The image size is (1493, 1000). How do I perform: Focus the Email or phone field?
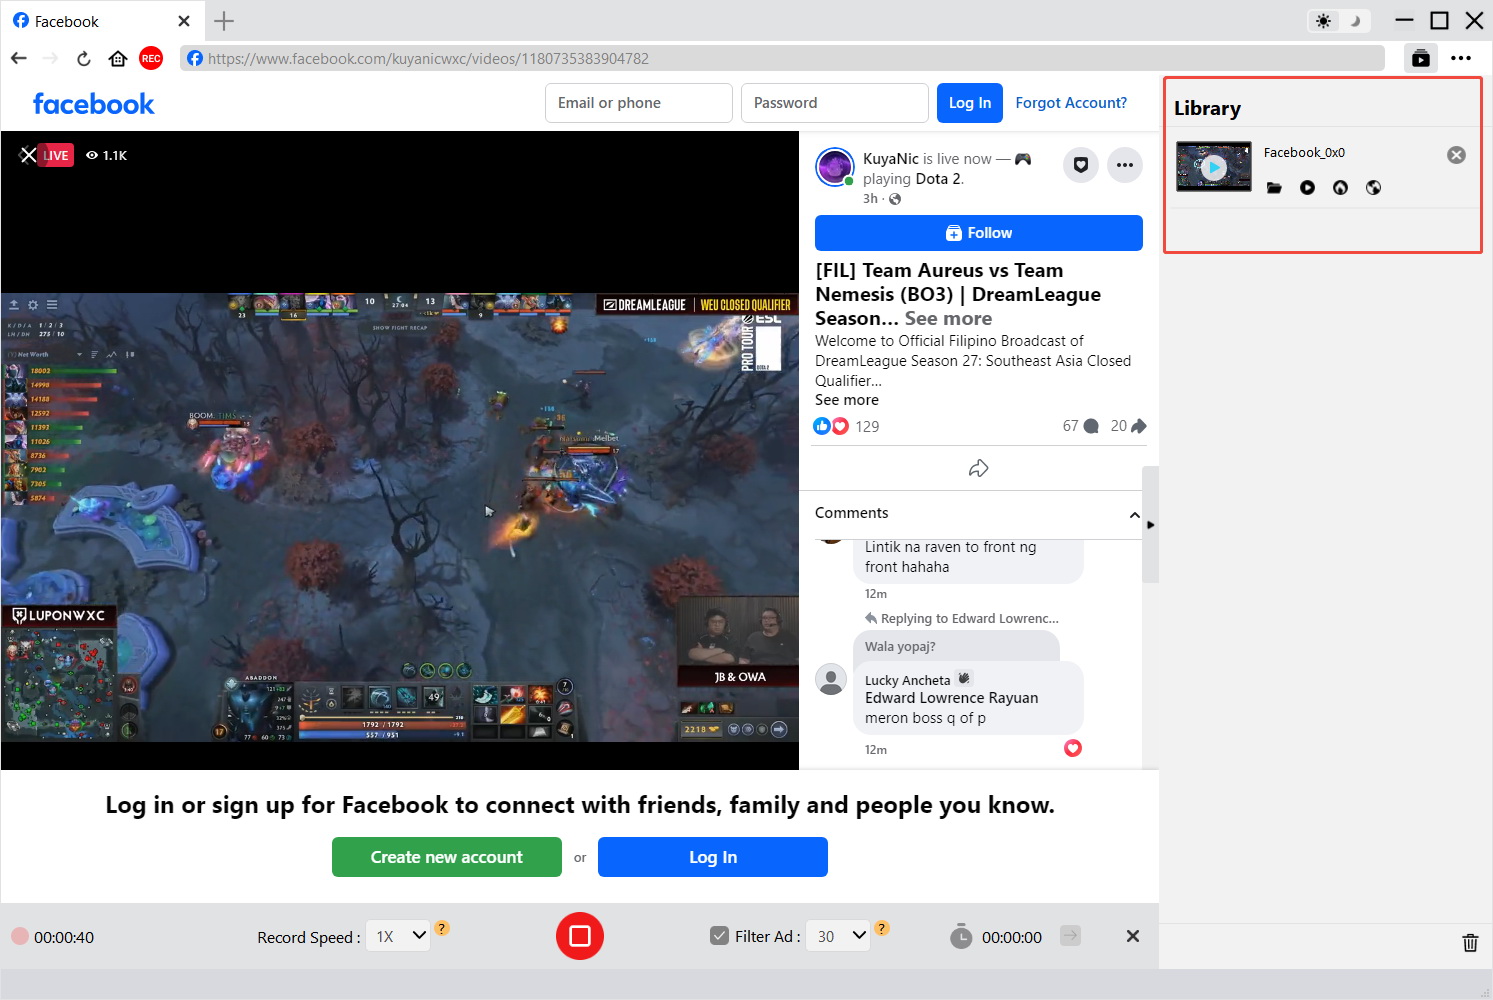639,103
